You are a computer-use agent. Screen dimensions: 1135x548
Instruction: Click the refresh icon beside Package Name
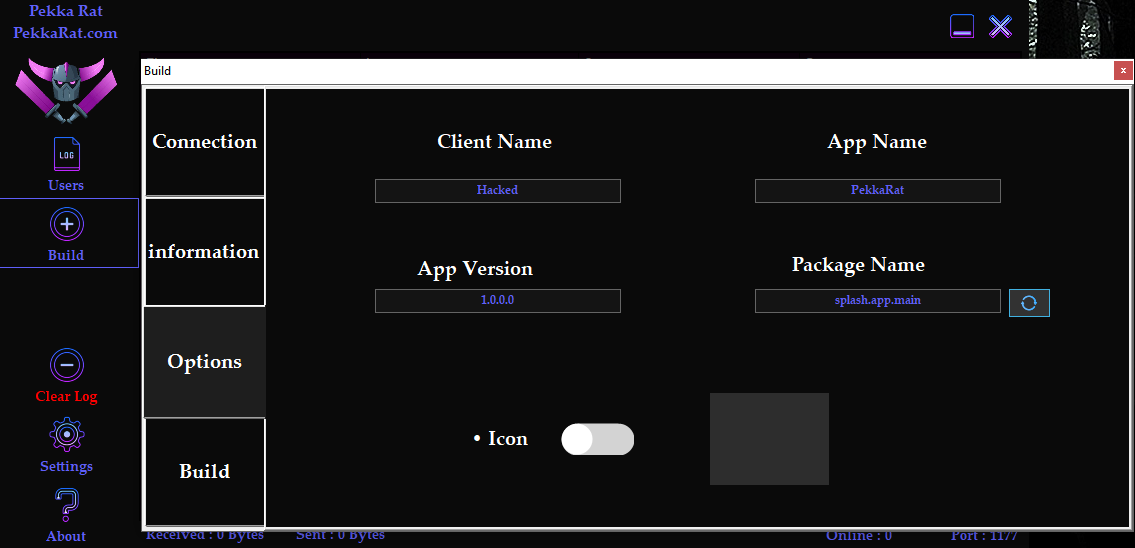click(x=1029, y=302)
